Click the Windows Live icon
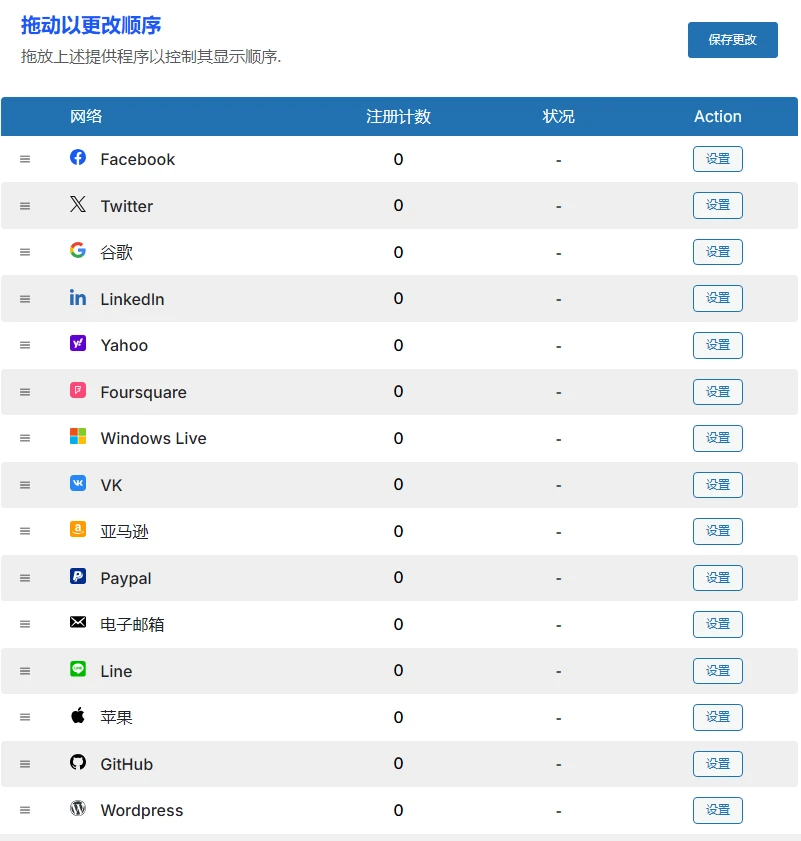The image size is (801, 841). click(x=78, y=438)
